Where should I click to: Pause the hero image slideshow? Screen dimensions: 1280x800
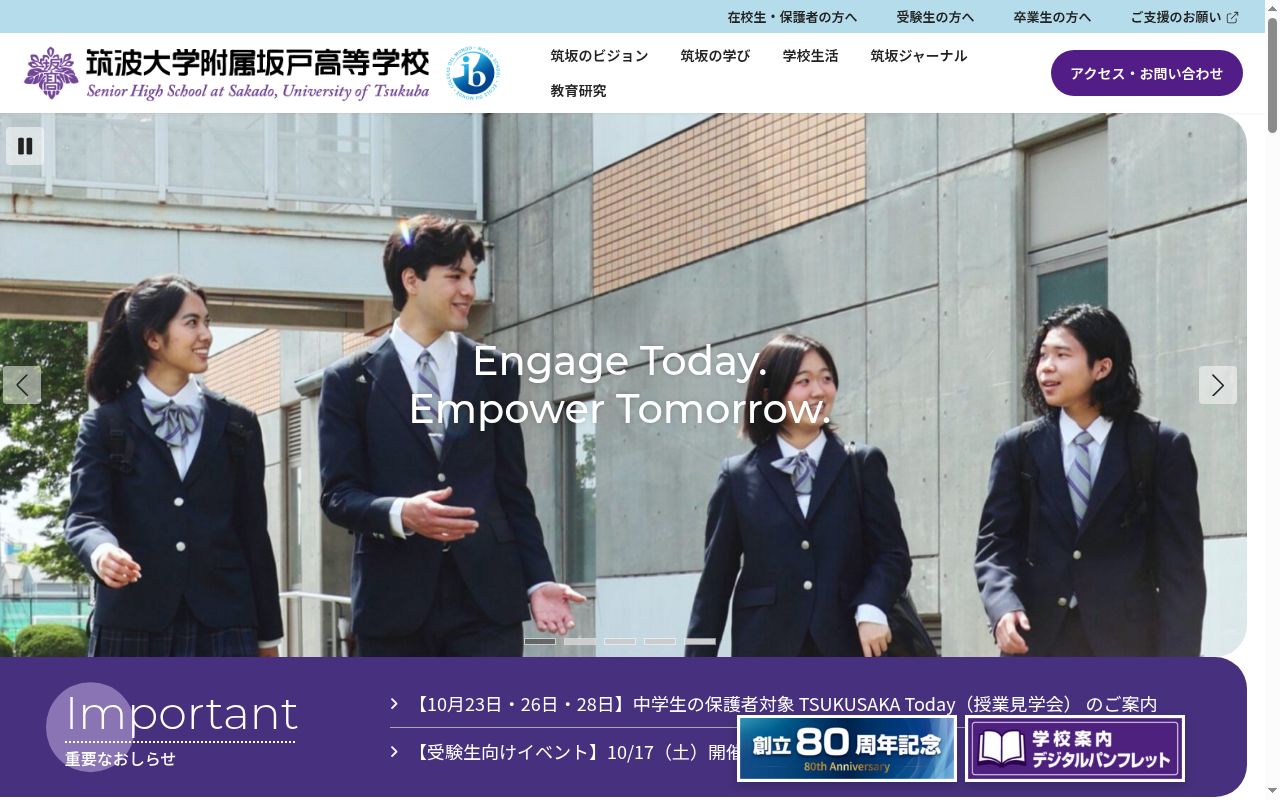click(x=25, y=146)
